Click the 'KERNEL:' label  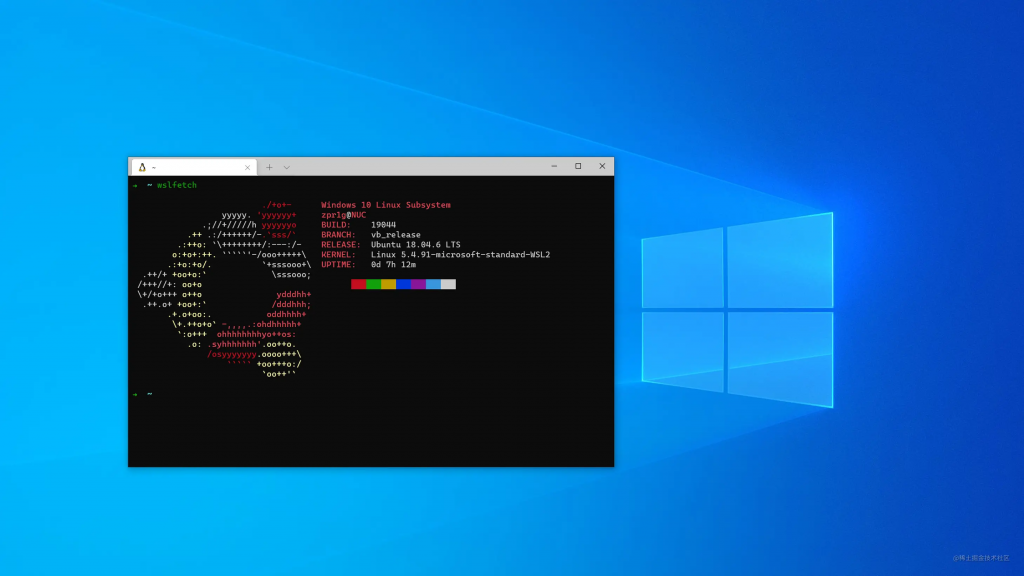[x=338, y=255]
